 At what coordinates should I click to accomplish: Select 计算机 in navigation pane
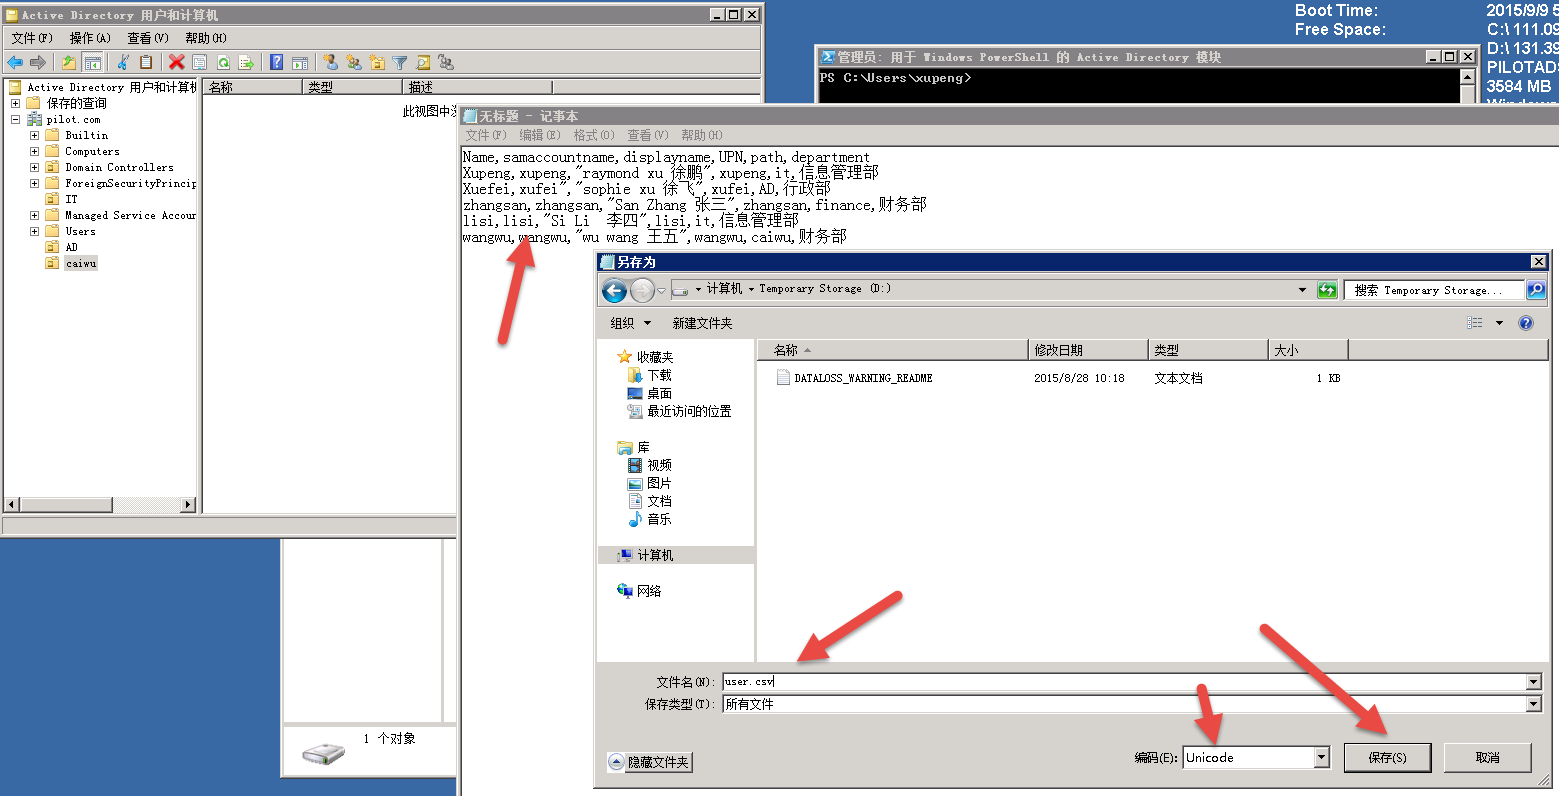point(655,555)
